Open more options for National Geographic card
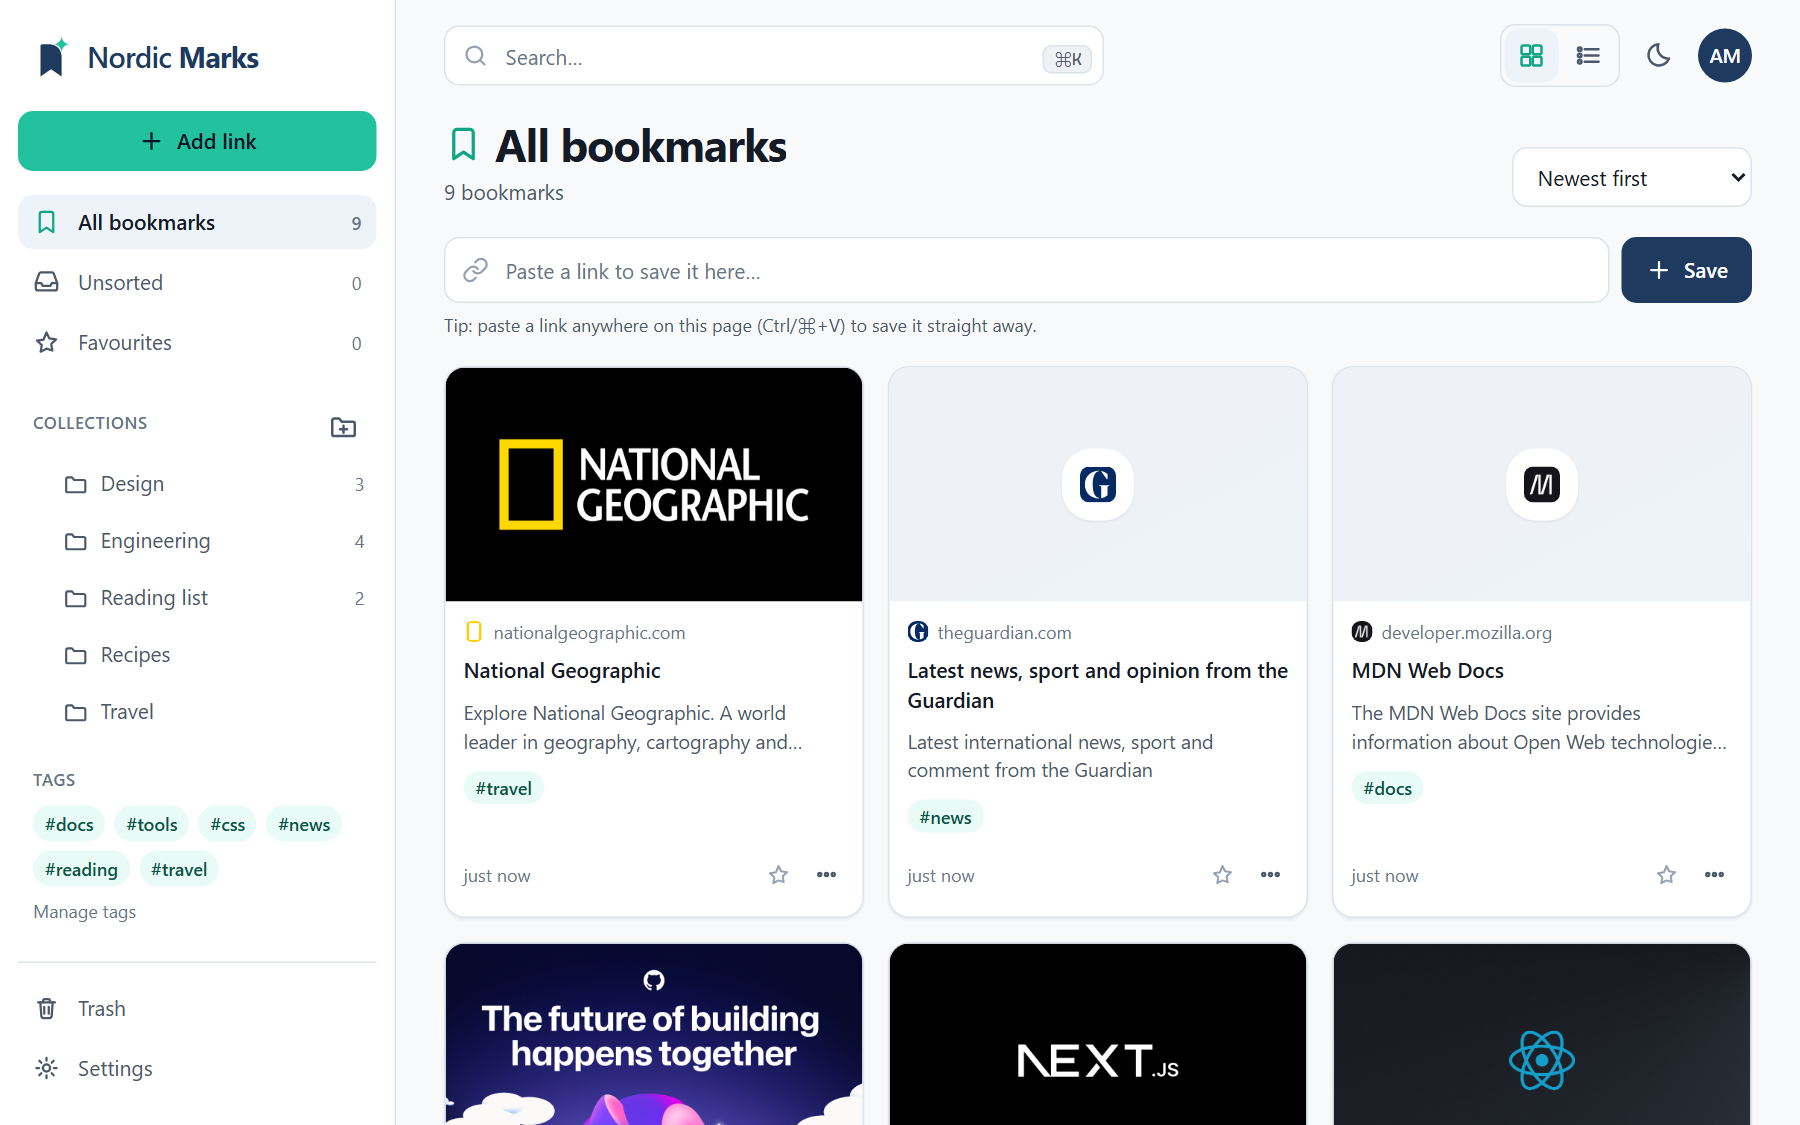Screen dimensions: 1800x1125 coord(826,875)
